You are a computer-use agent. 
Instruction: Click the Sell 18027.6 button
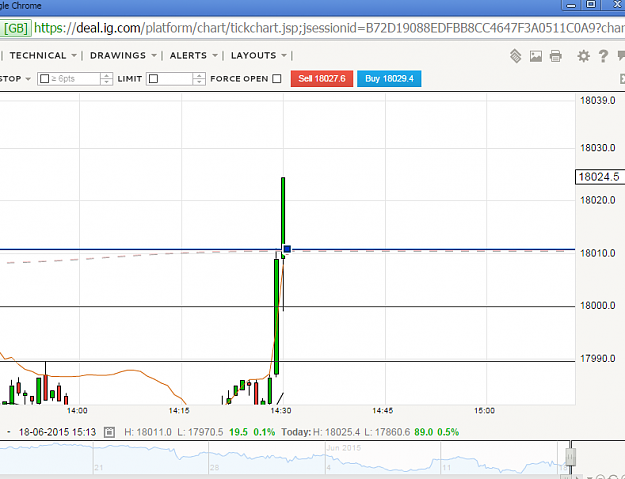tap(322, 79)
